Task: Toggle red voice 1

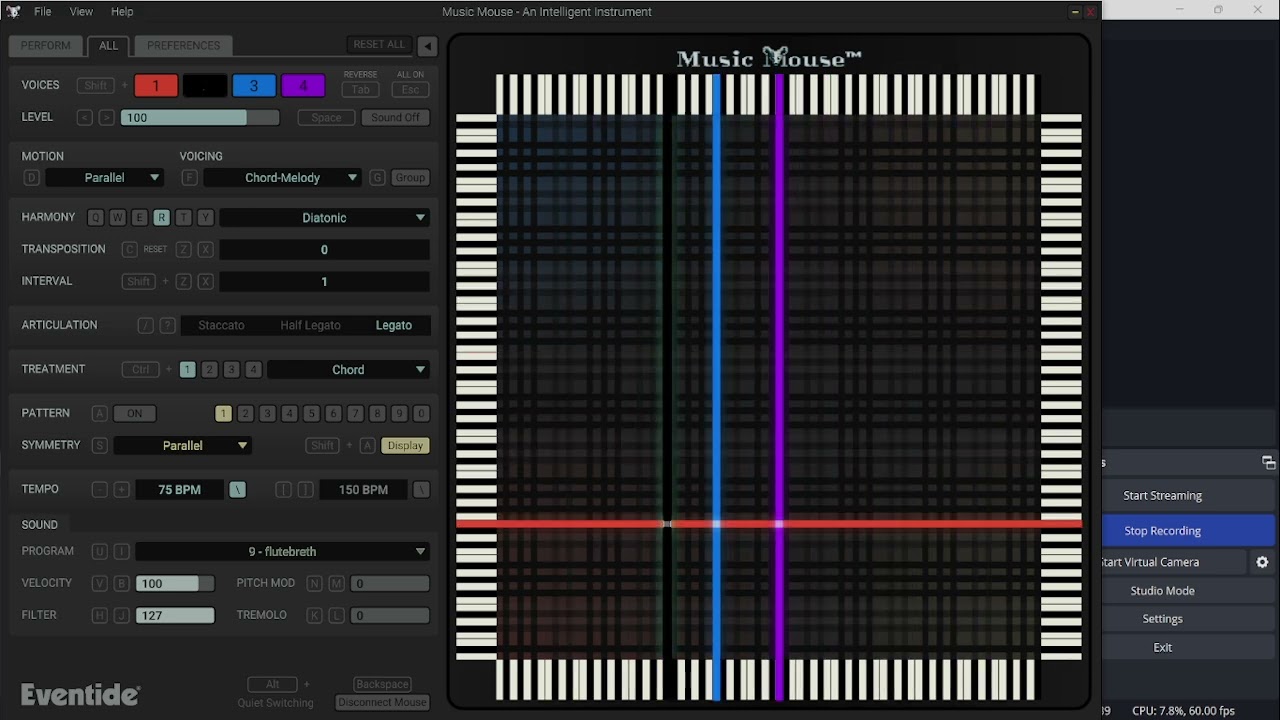Action: tap(156, 86)
